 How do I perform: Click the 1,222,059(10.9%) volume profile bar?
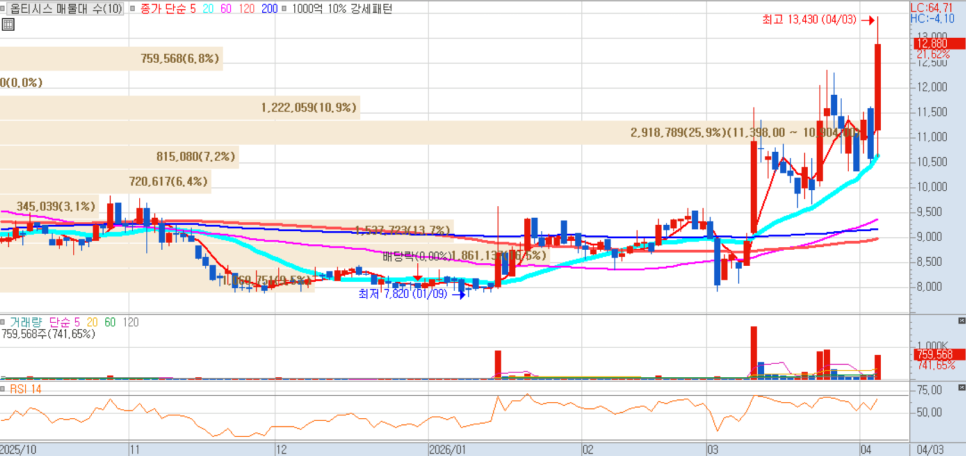coord(180,108)
